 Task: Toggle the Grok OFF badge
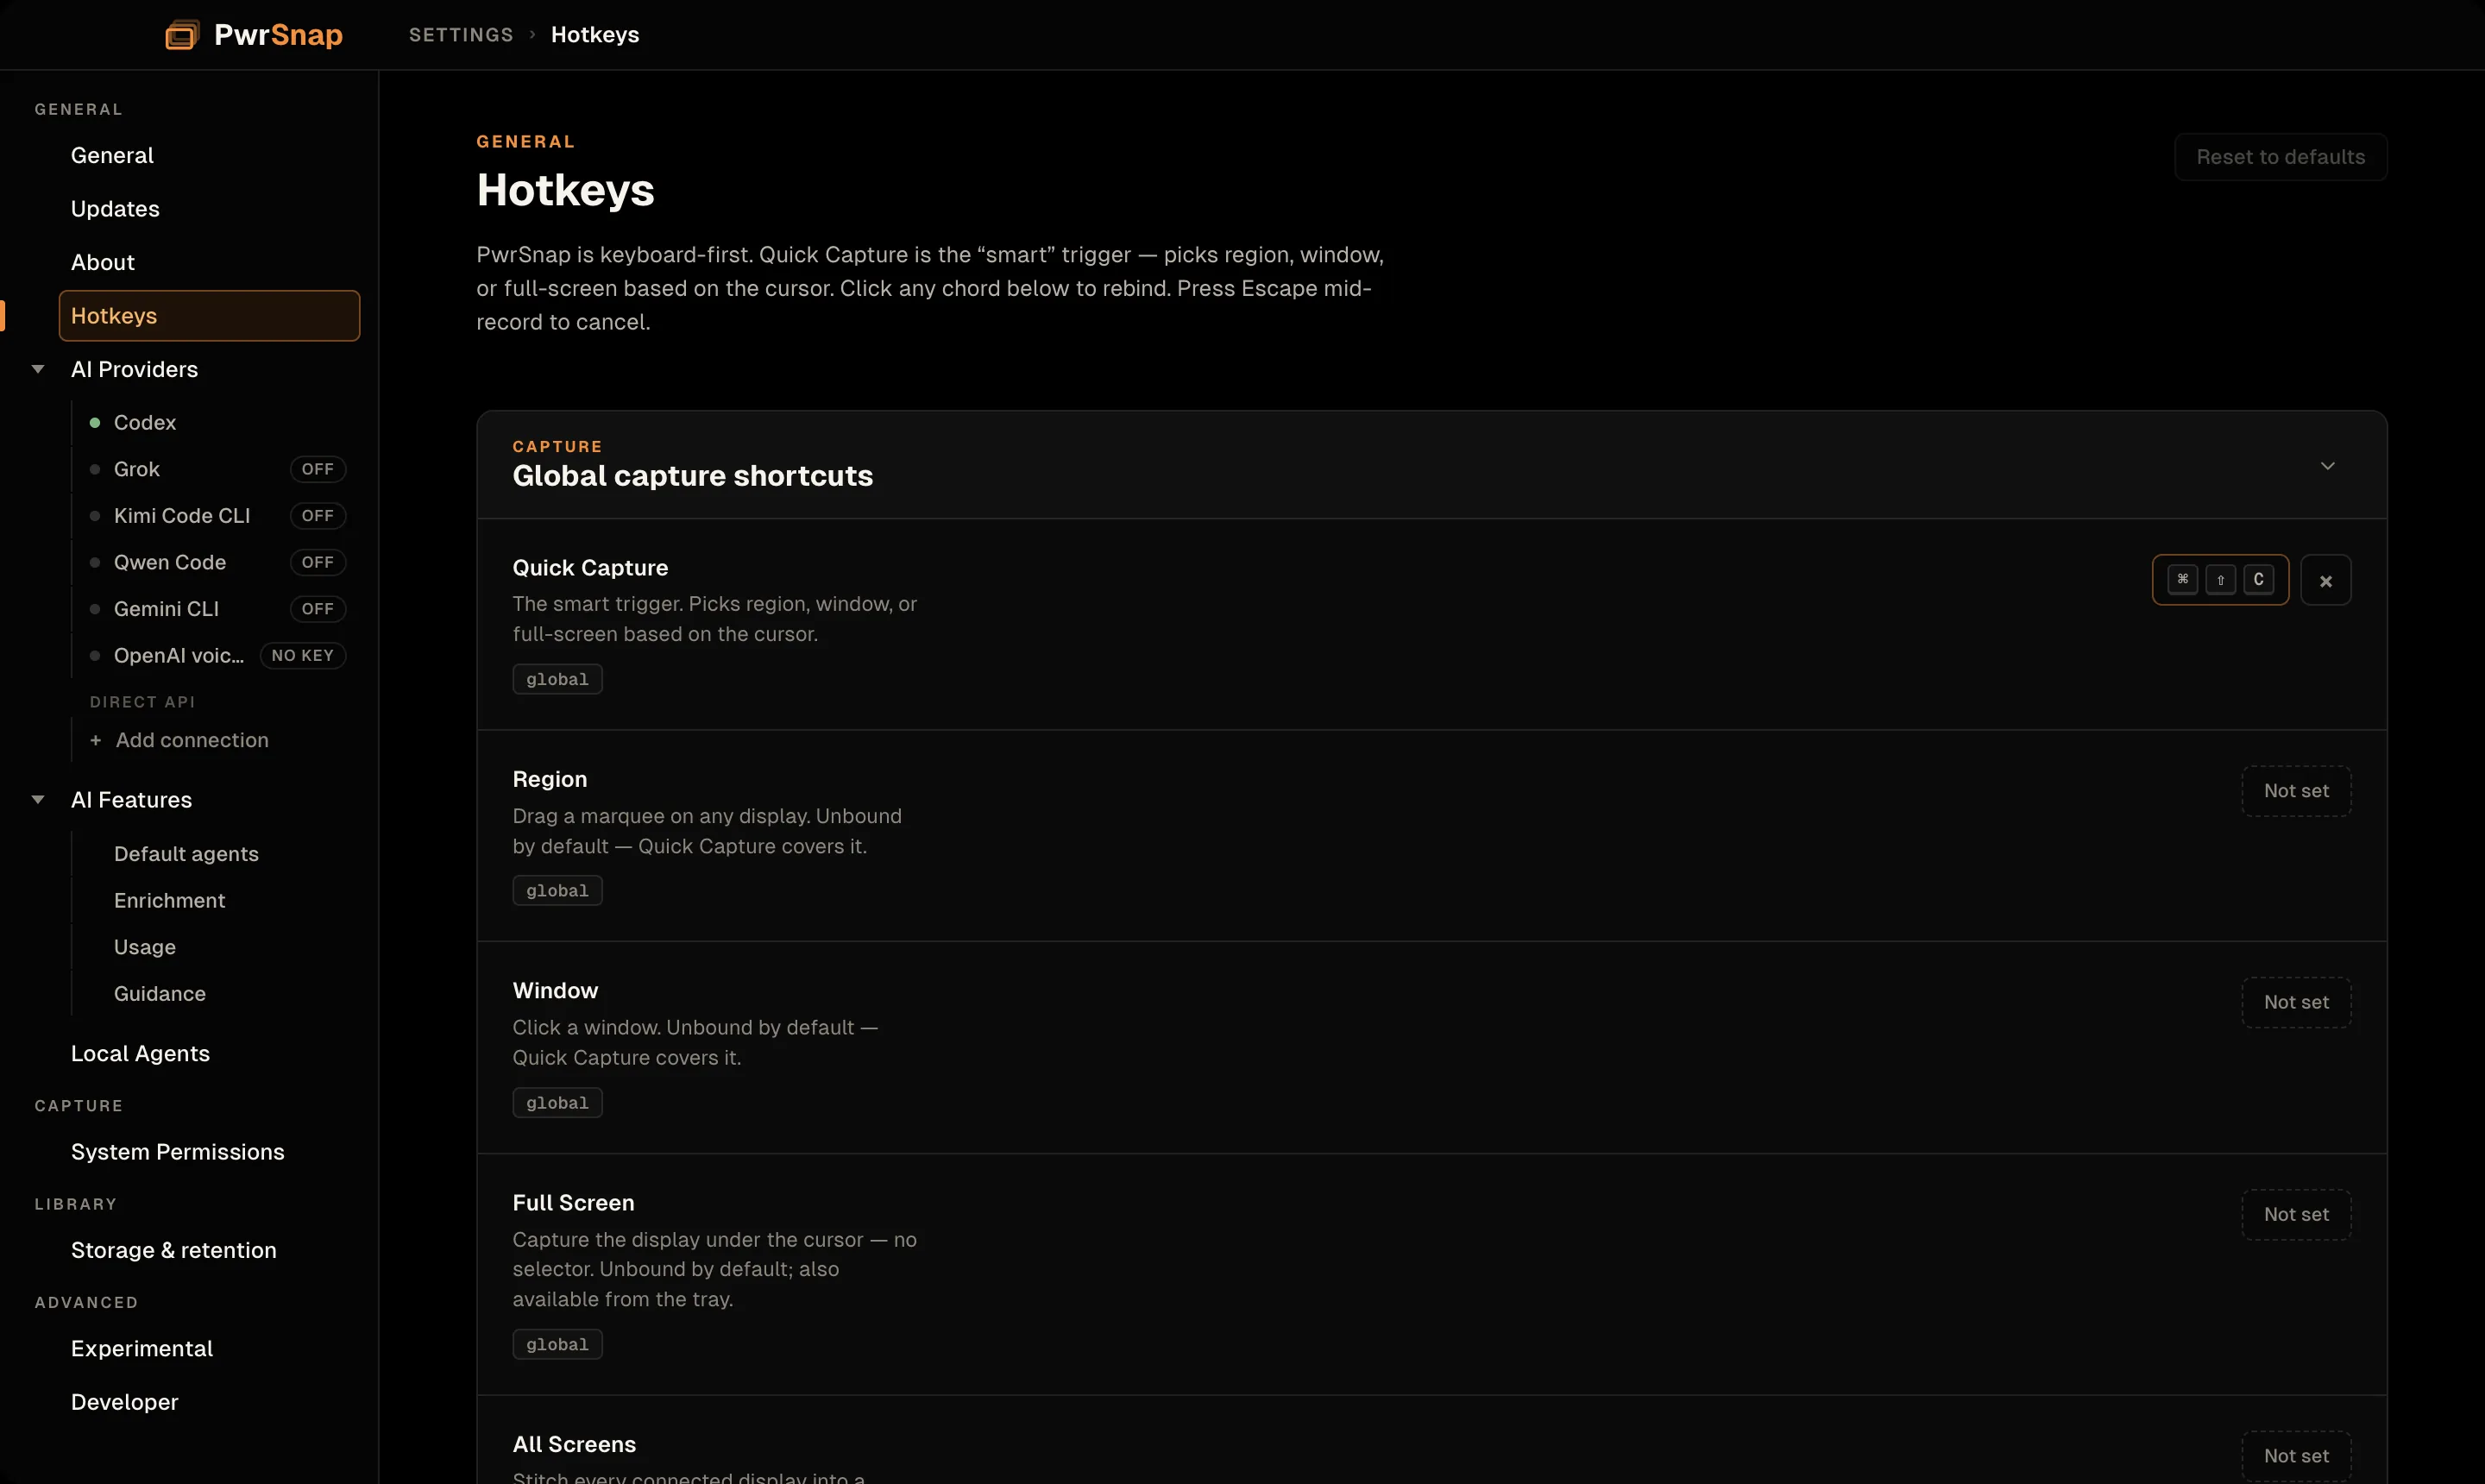coord(318,469)
